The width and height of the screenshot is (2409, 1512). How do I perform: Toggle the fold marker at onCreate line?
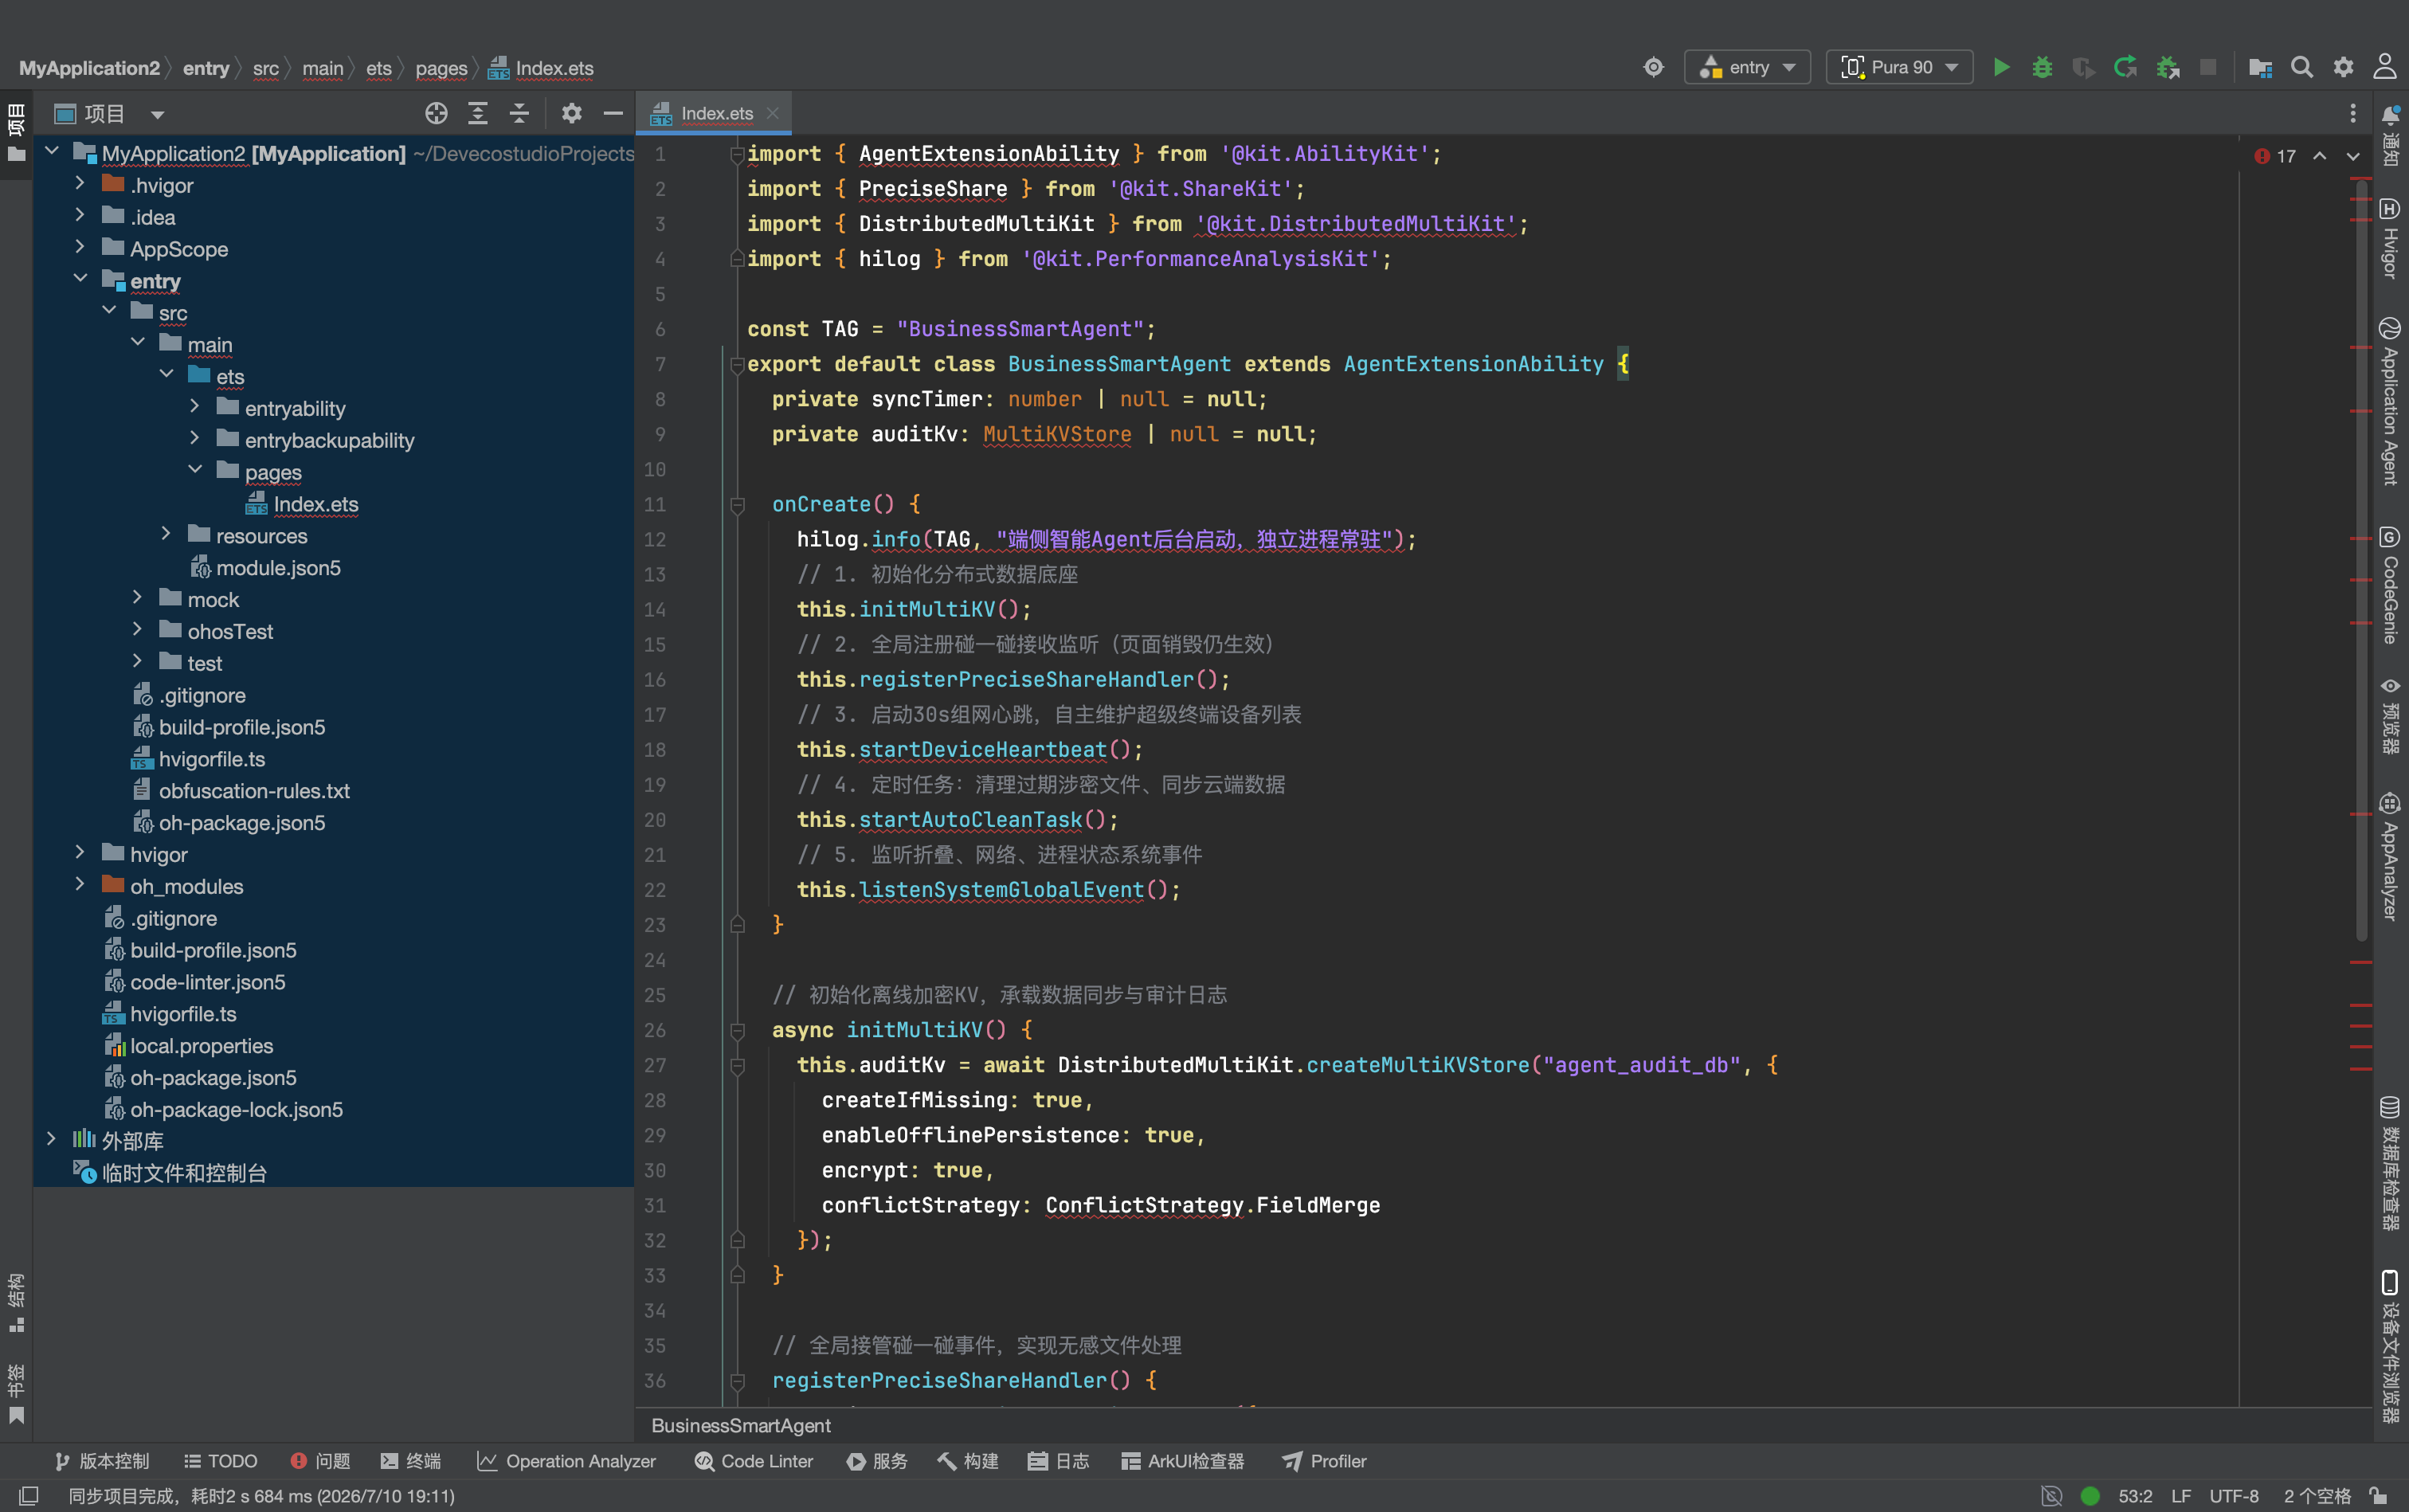tap(737, 505)
